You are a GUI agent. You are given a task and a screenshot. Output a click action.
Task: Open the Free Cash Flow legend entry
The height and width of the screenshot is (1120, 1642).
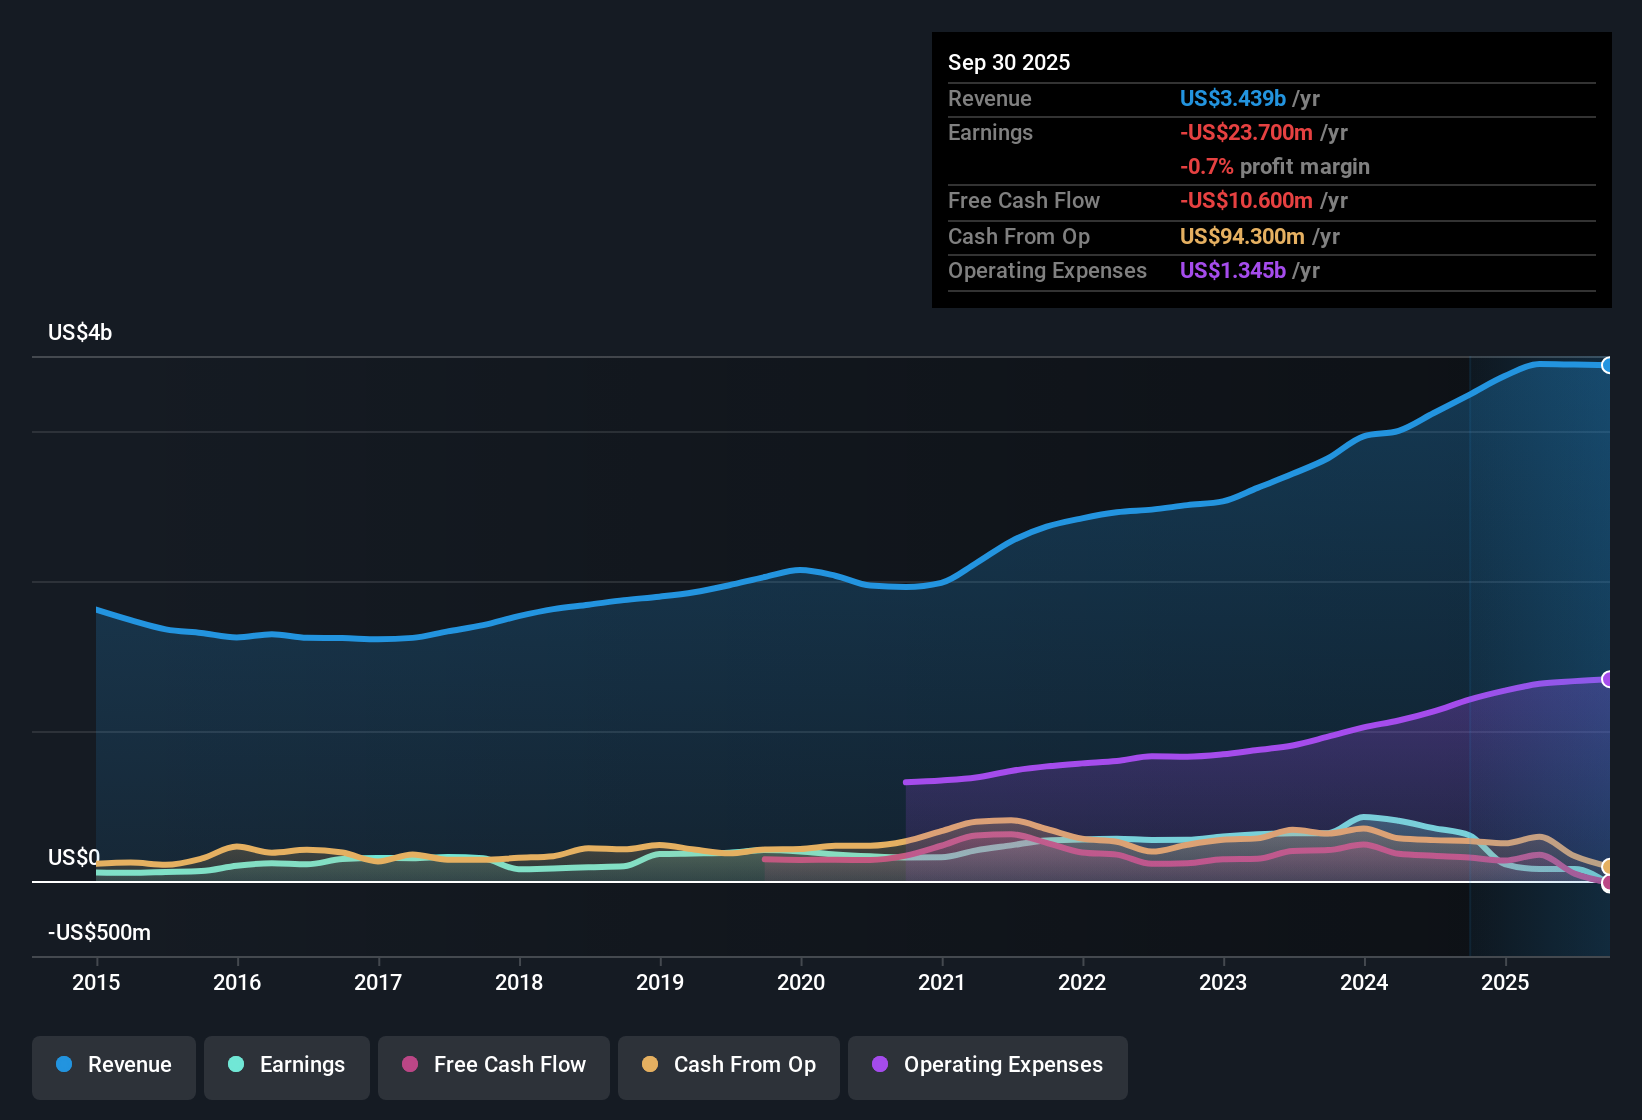pyautogui.click(x=493, y=1065)
